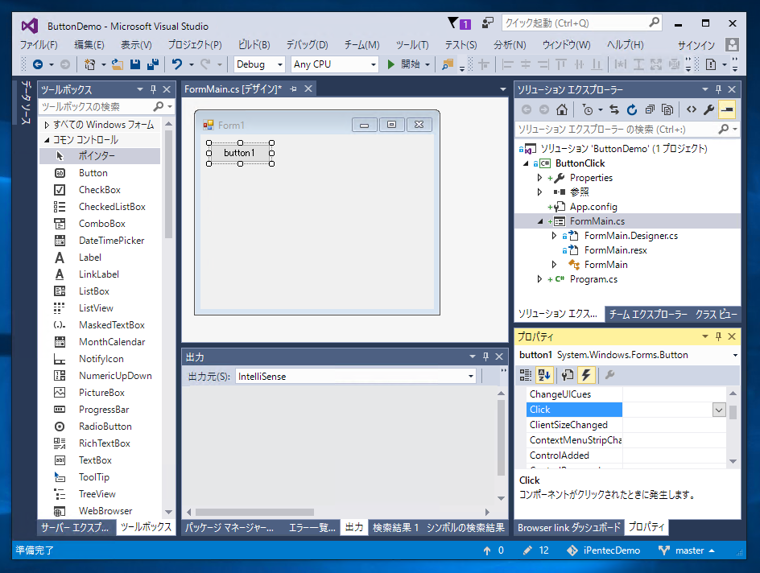Image resolution: width=760 pixels, height=573 pixels.
Task: Open the Any CPU platform dropdown
Action: click(x=334, y=64)
